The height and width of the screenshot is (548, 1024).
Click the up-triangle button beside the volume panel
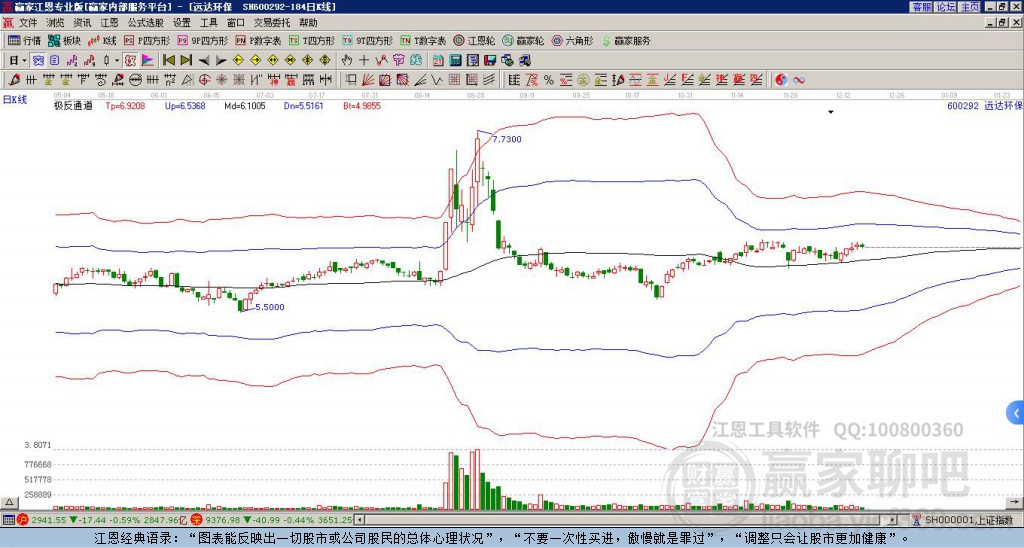point(8,502)
